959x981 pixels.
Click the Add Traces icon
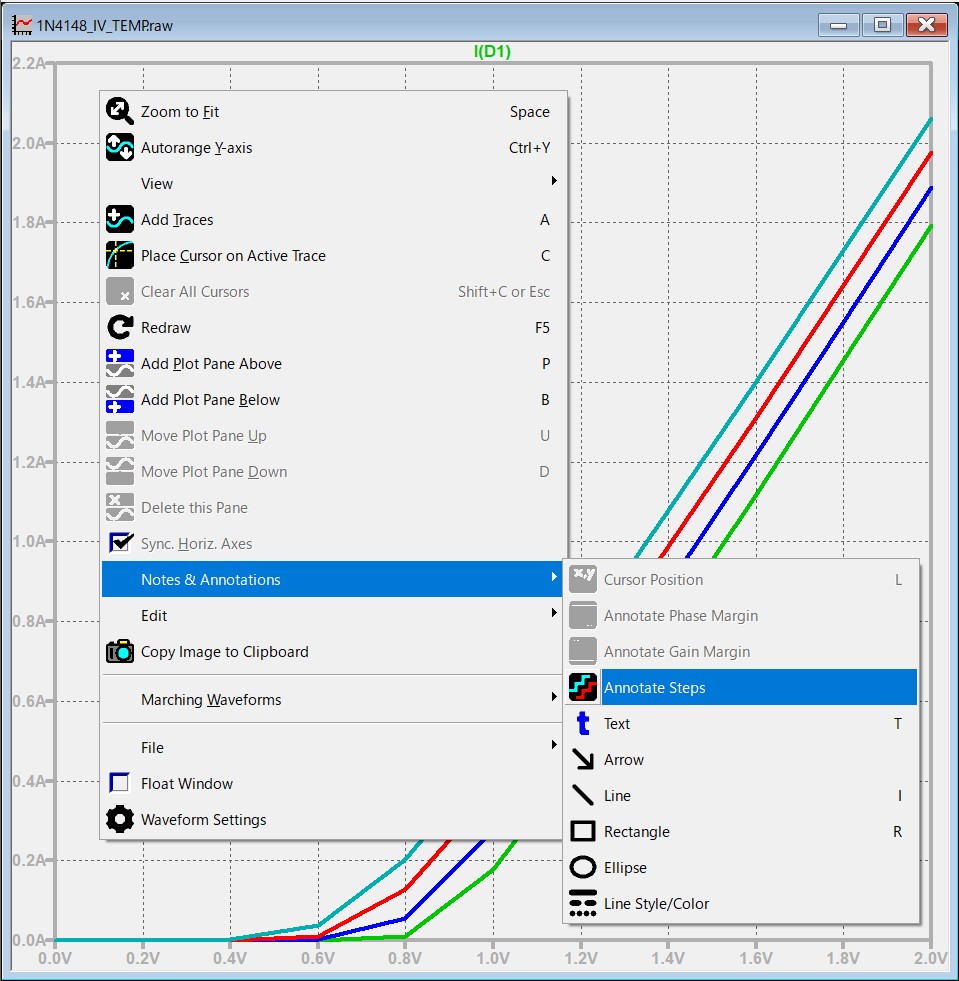(120, 220)
